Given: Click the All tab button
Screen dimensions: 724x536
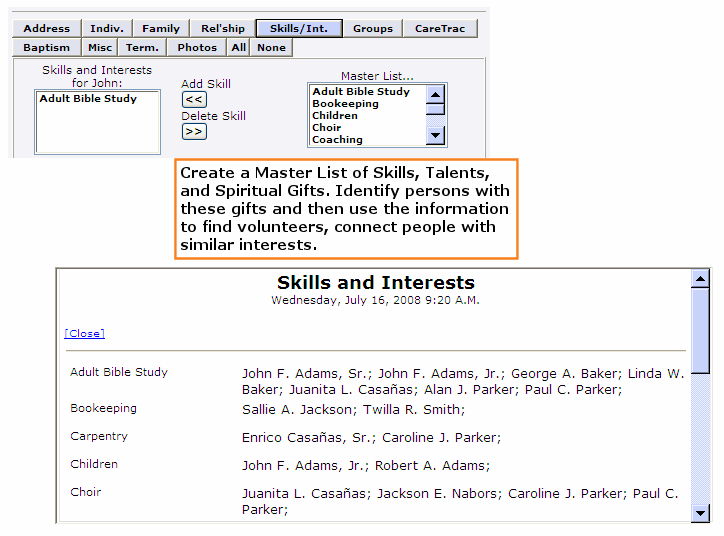Looking at the screenshot, I should click(x=239, y=47).
